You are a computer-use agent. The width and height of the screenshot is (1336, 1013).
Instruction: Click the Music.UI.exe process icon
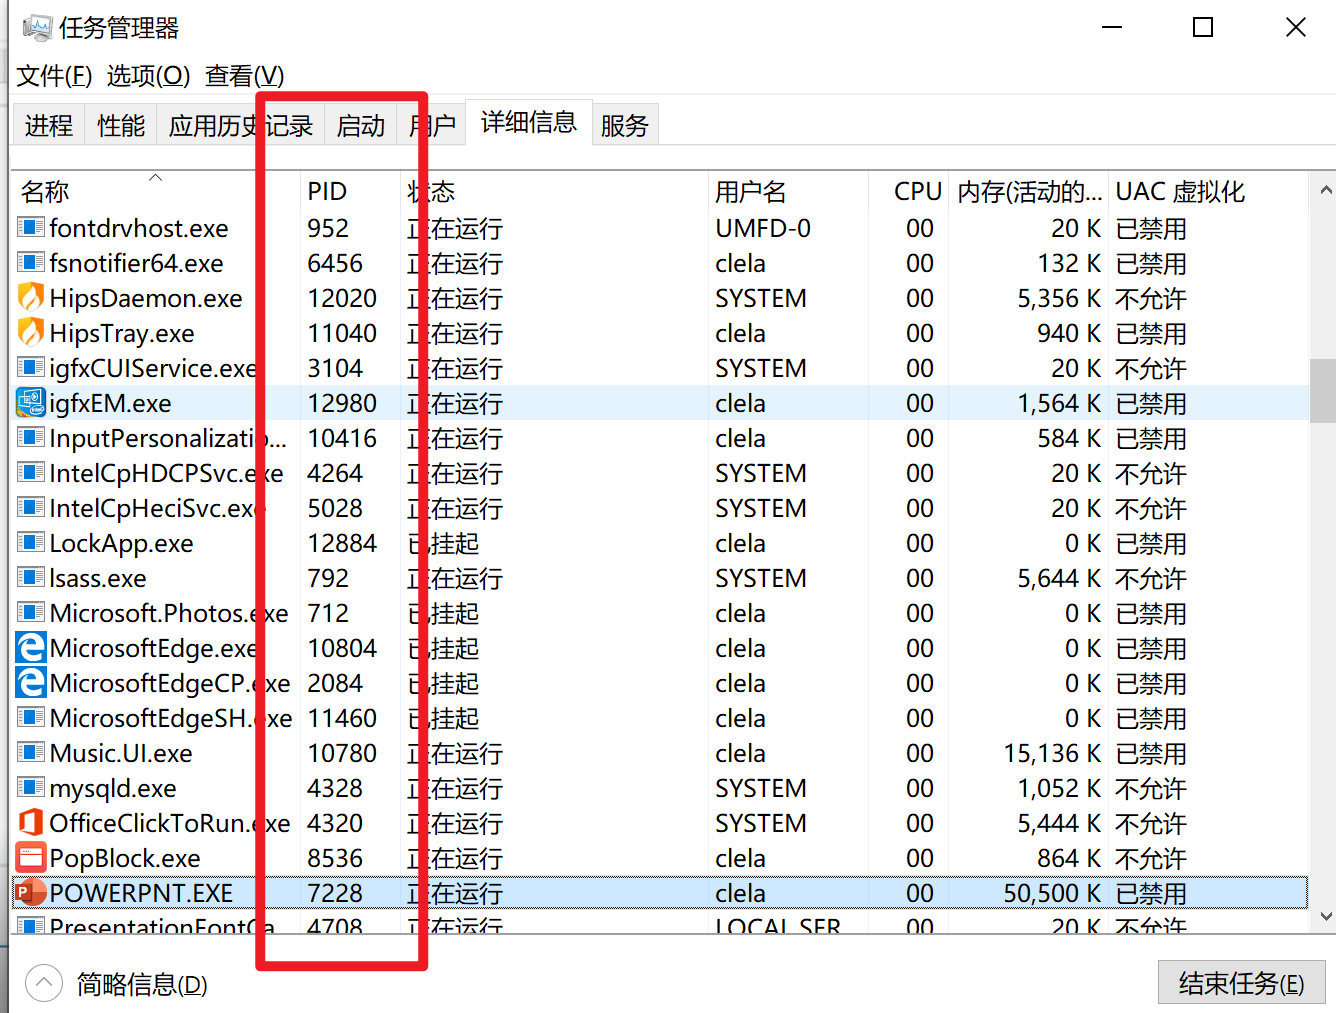pos(31,753)
